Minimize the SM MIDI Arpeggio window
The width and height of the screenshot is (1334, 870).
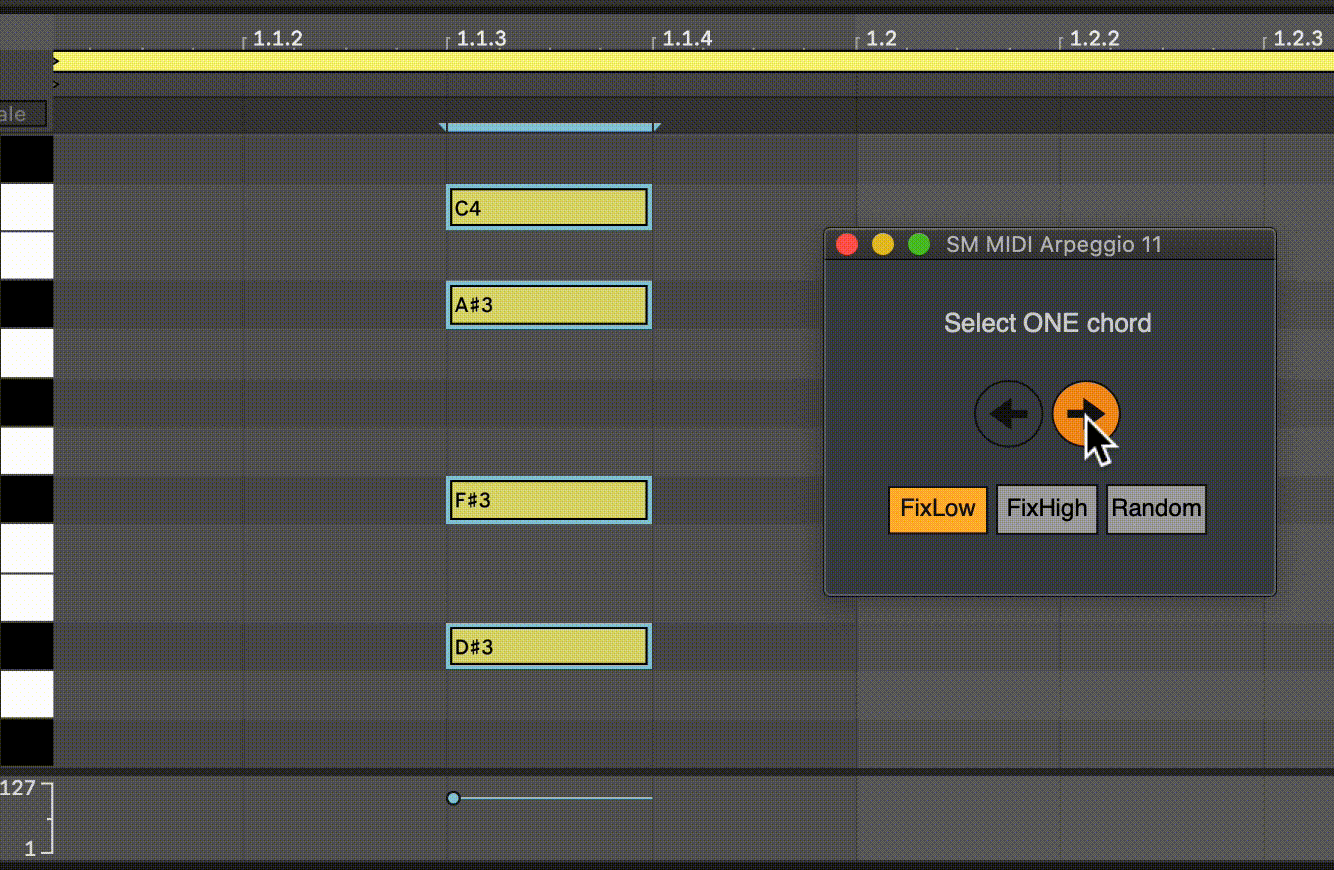883,244
